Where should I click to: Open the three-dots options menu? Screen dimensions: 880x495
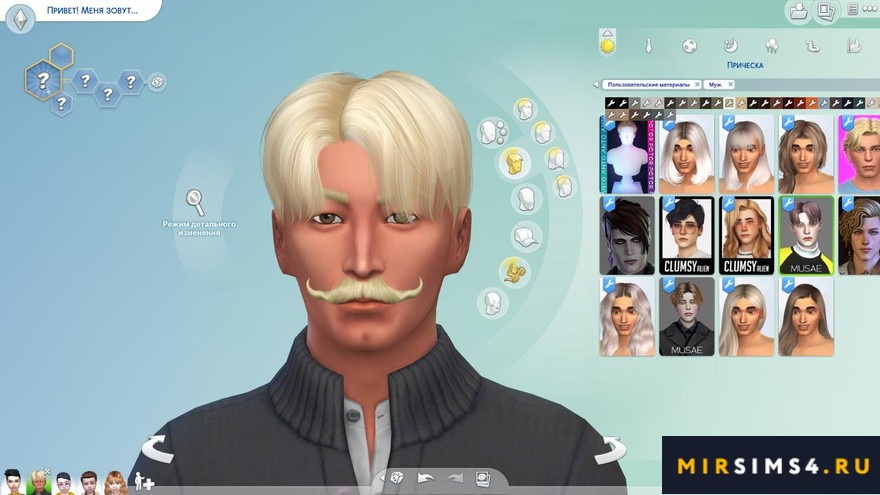[870, 10]
